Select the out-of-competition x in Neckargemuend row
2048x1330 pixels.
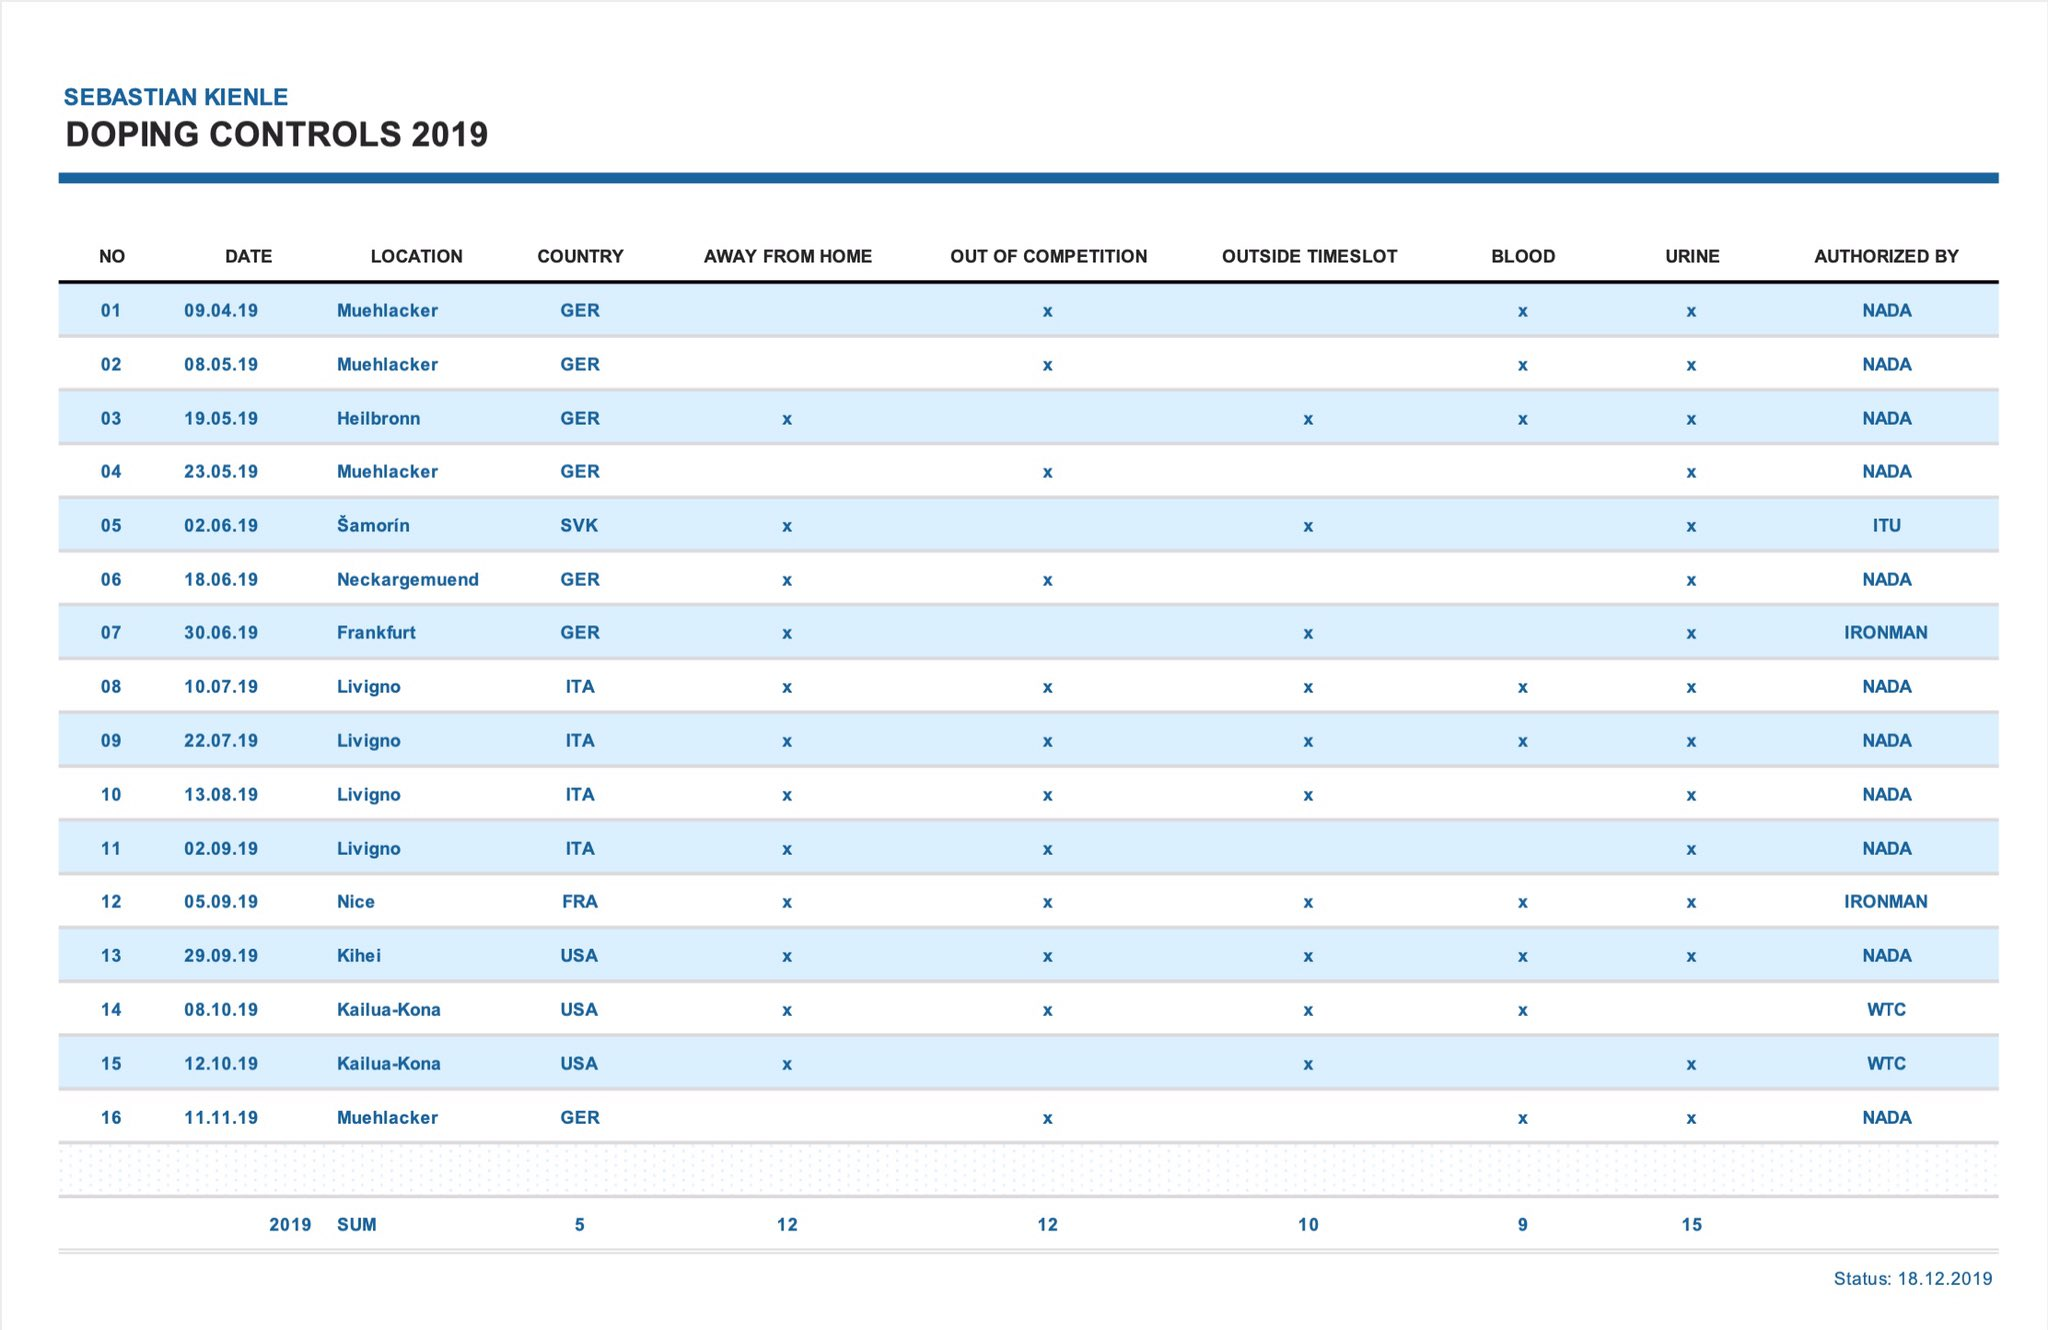tap(1047, 580)
